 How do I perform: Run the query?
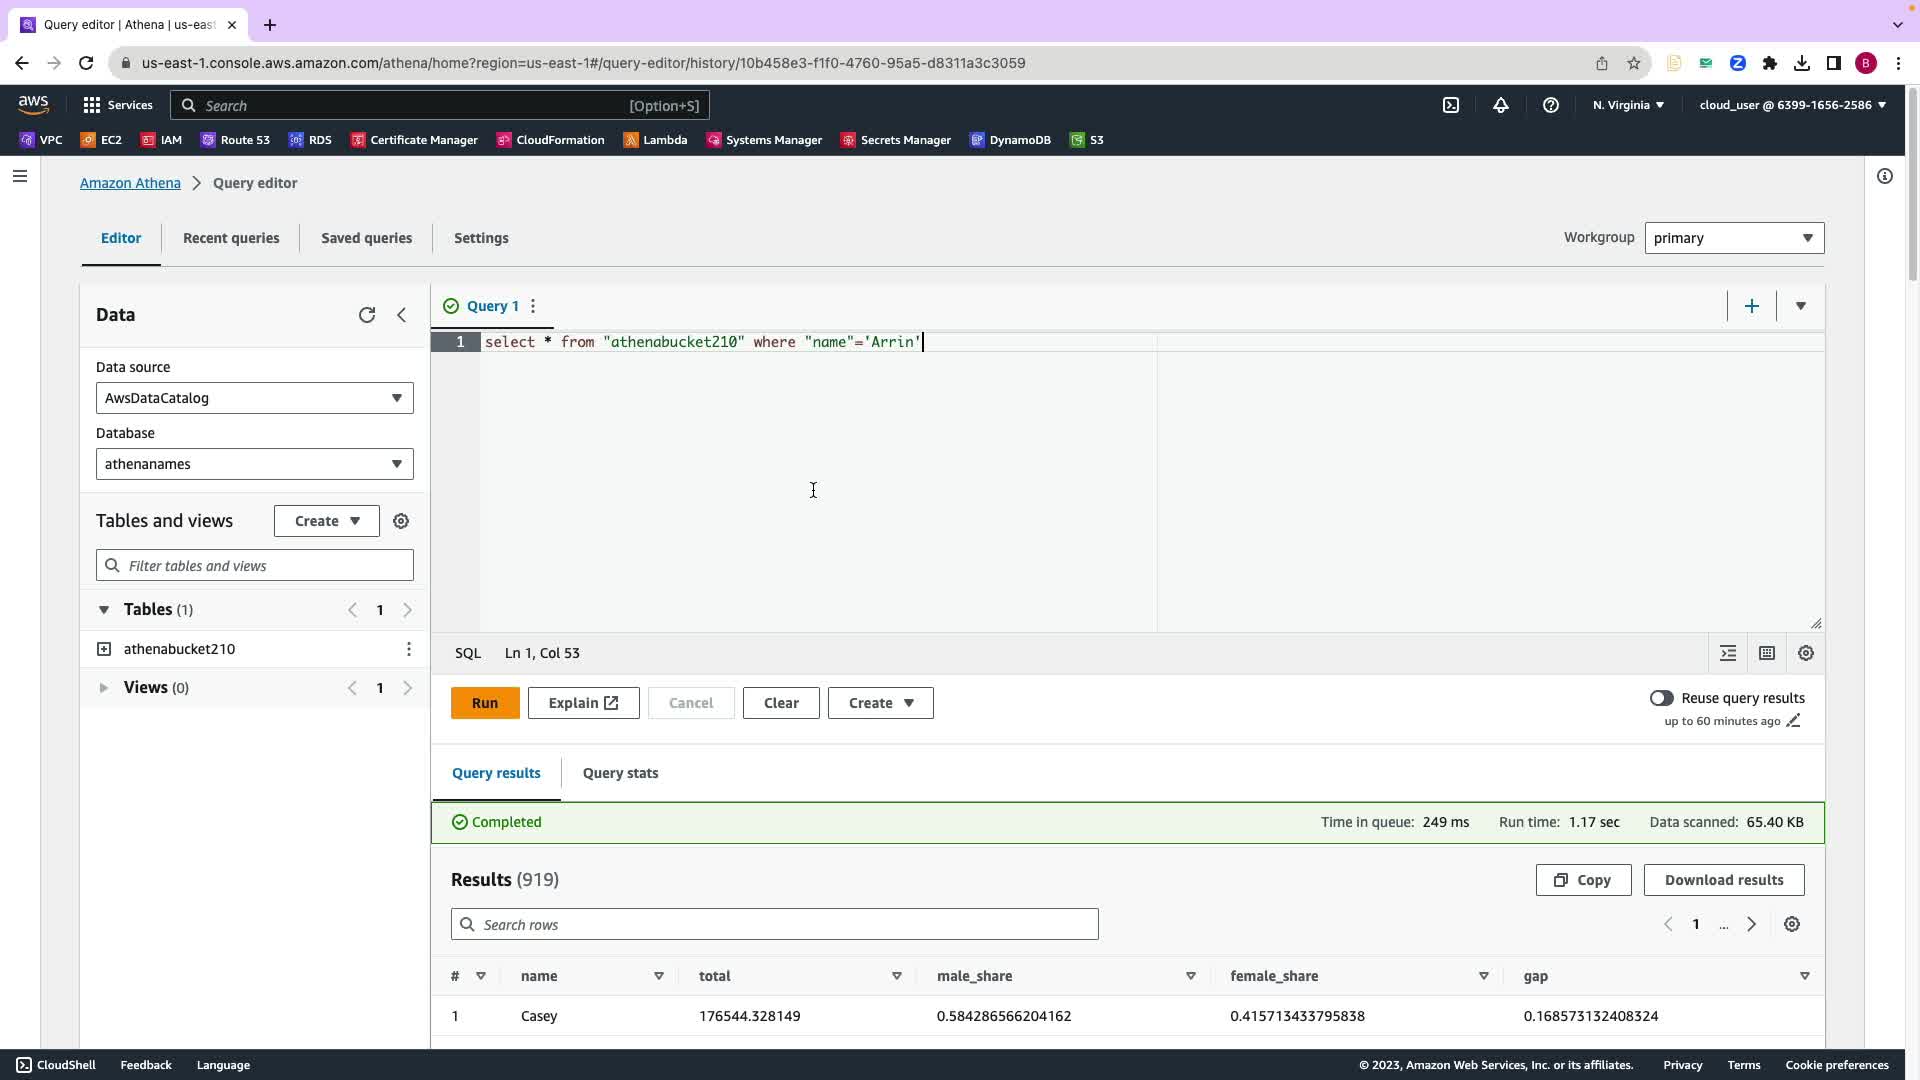pyautogui.click(x=485, y=703)
